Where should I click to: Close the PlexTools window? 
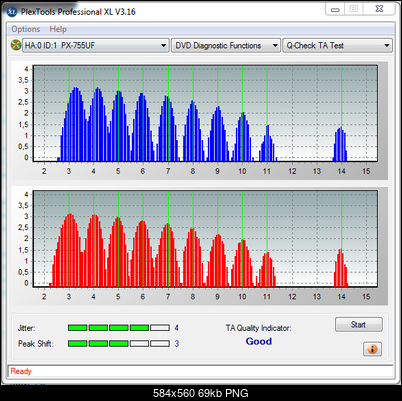(379, 9)
